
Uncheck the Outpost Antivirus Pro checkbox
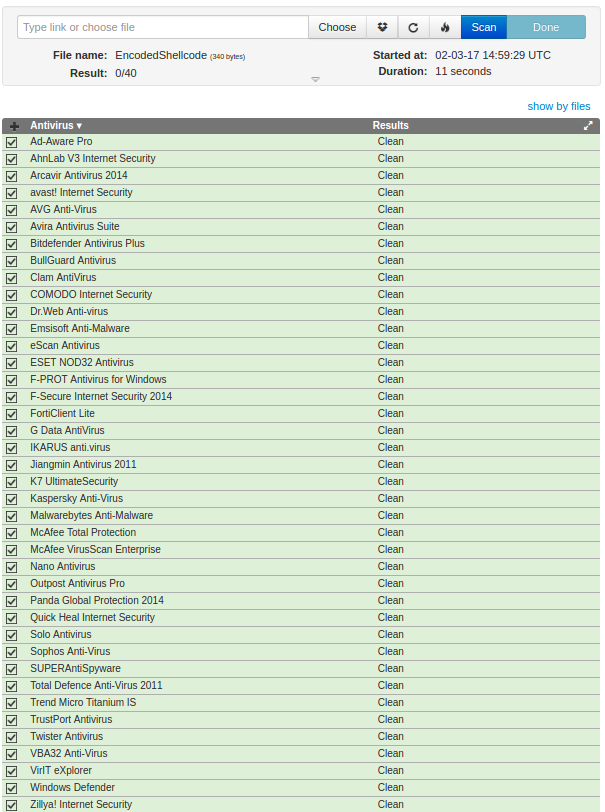click(x=12, y=585)
